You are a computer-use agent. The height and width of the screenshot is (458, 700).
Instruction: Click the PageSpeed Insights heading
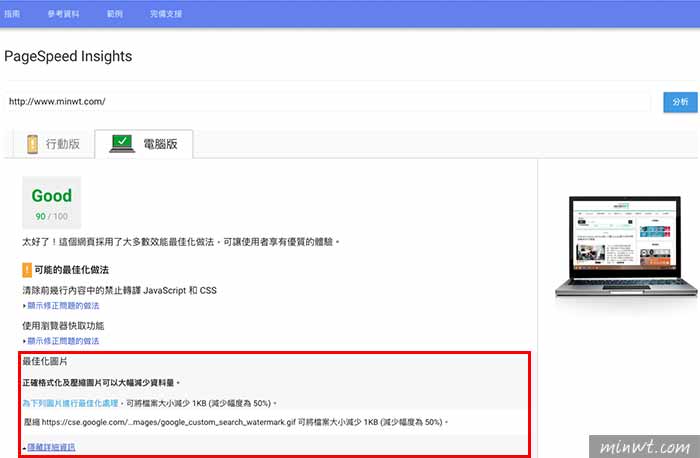point(68,56)
